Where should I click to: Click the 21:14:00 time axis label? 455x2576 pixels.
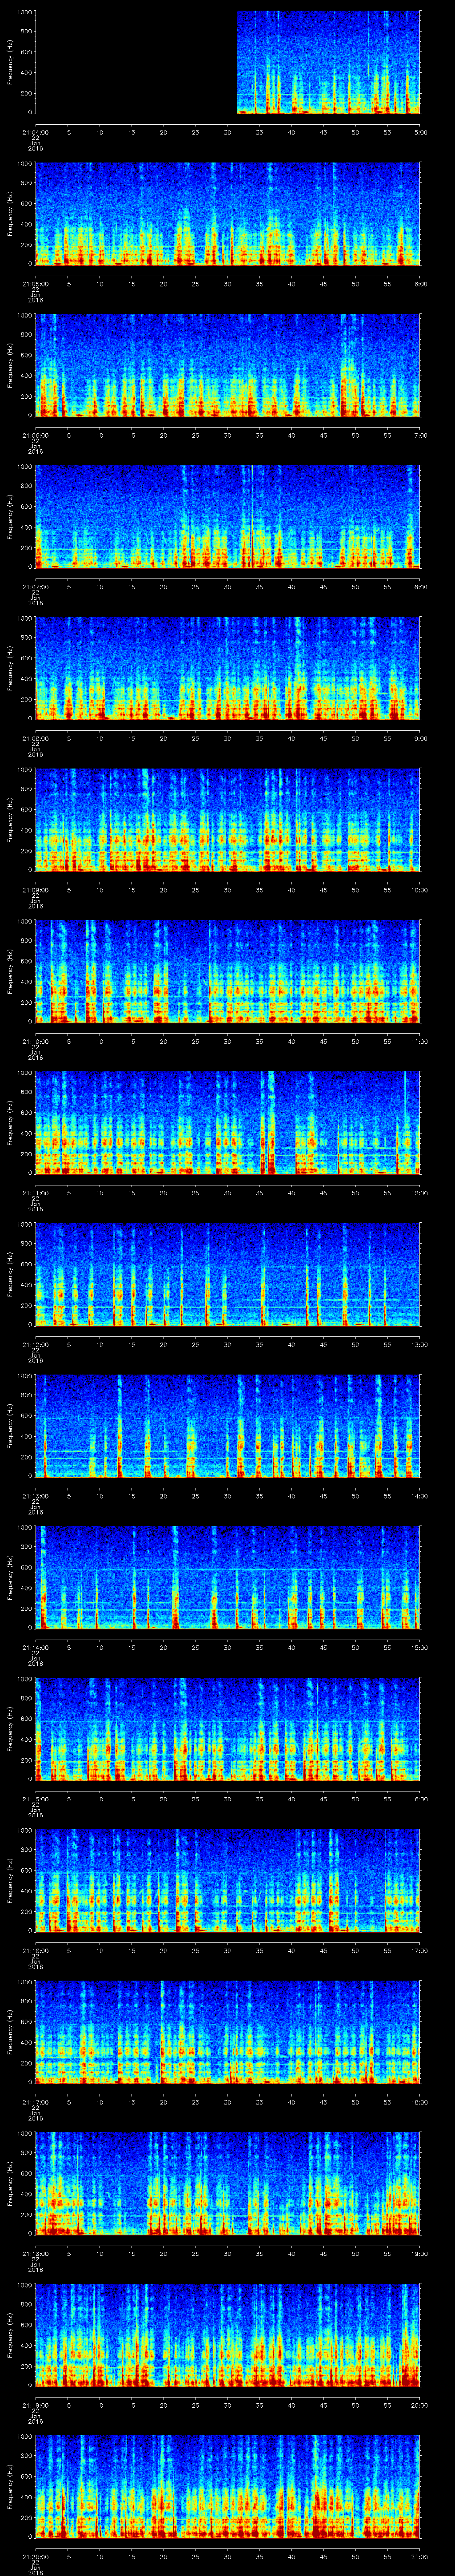[x=35, y=1648]
